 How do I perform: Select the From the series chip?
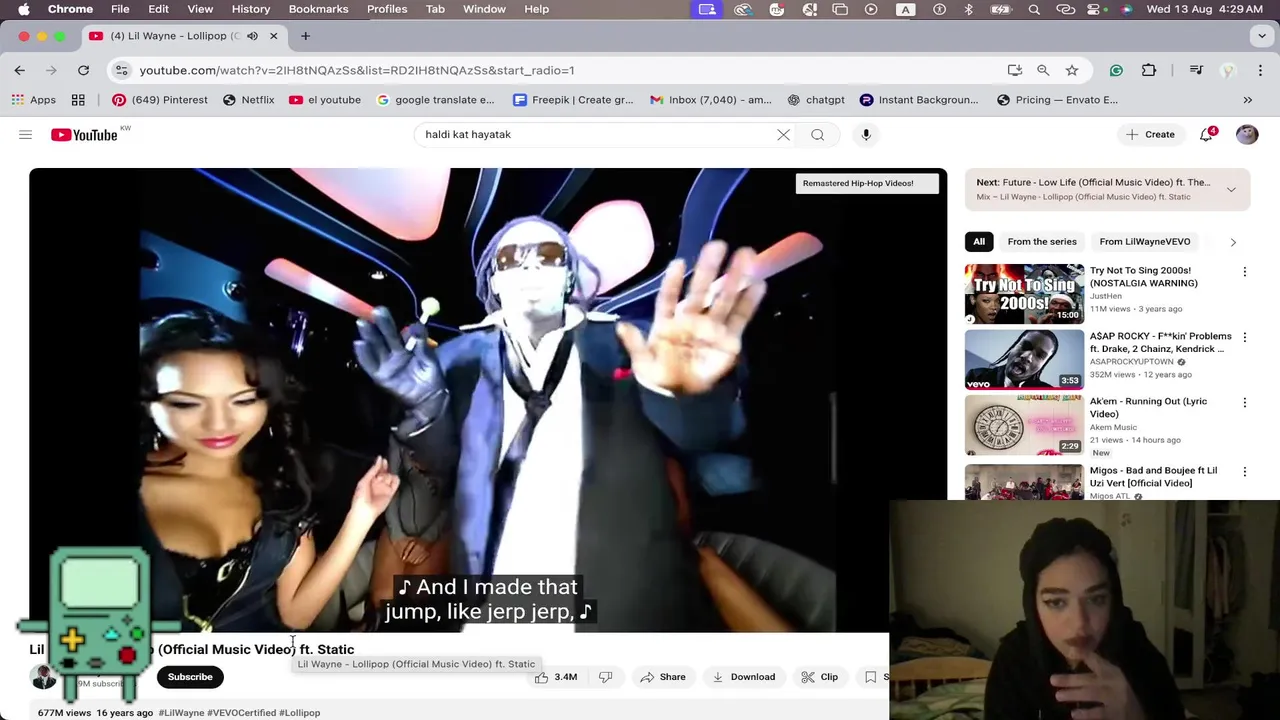tap(1042, 241)
